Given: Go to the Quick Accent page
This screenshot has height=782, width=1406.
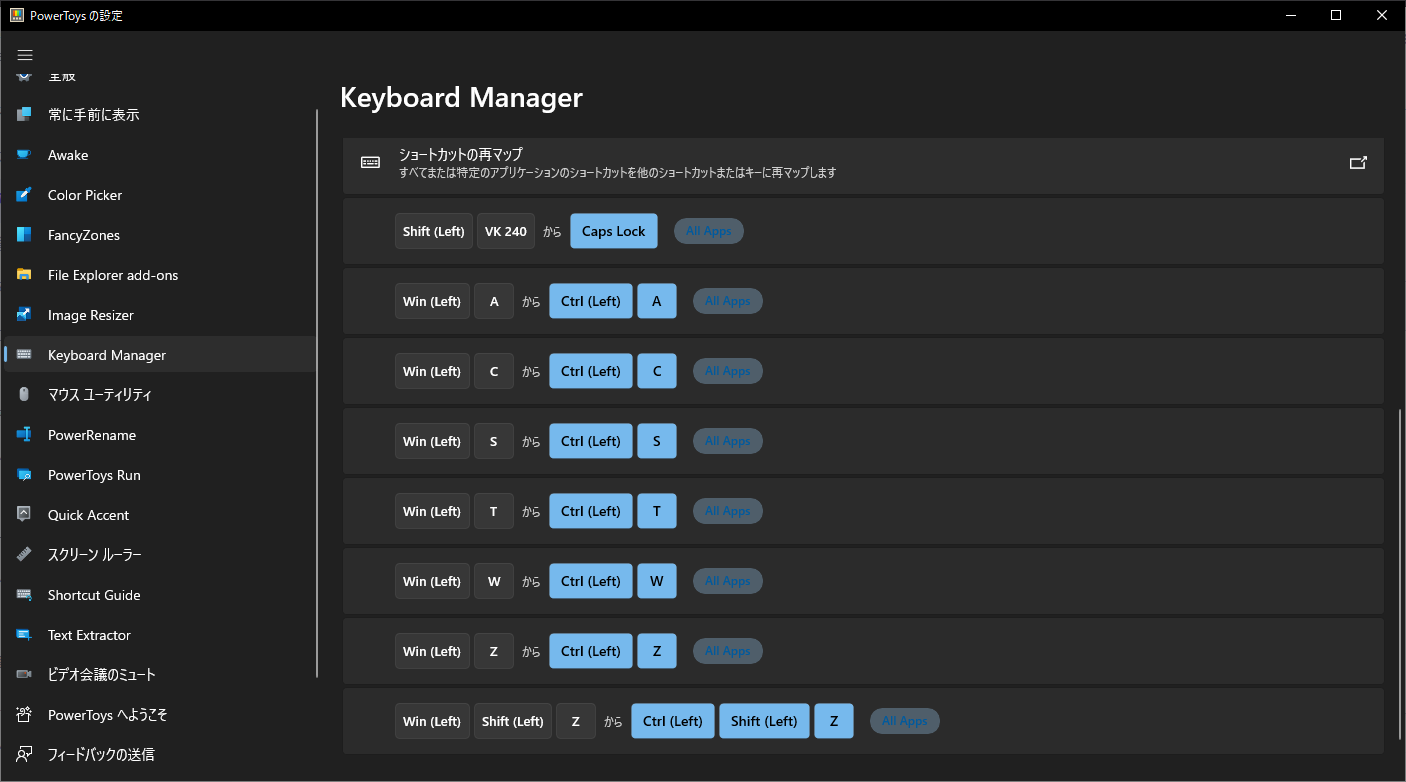Looking at the screenshot, I should point(88,515).
